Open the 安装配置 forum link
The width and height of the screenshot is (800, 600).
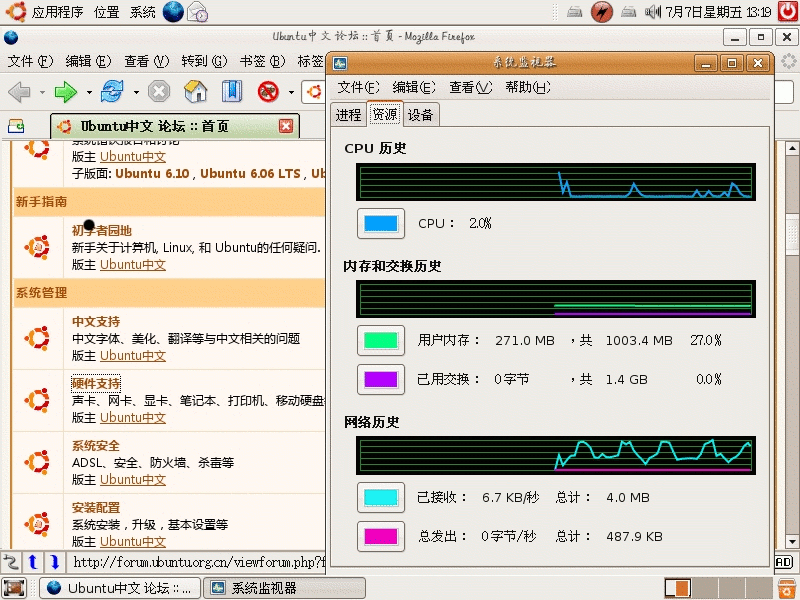click(96, 508)
